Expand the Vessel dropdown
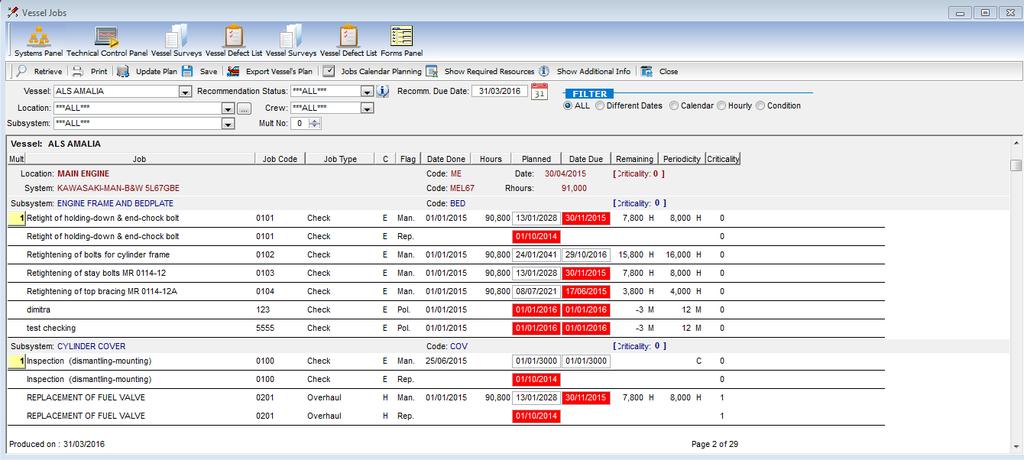1024x460 pixels. [x=185, y=91]
